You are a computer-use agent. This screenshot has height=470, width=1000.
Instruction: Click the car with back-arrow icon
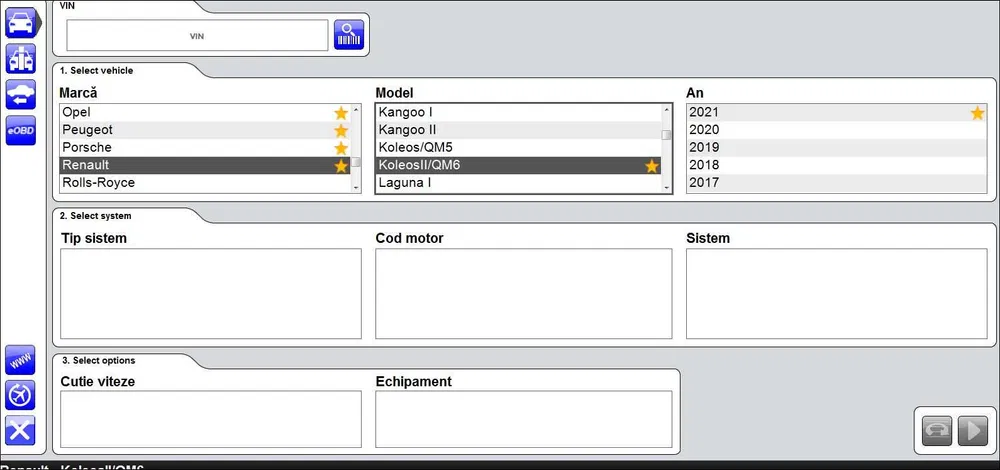[x=21, y=94]
